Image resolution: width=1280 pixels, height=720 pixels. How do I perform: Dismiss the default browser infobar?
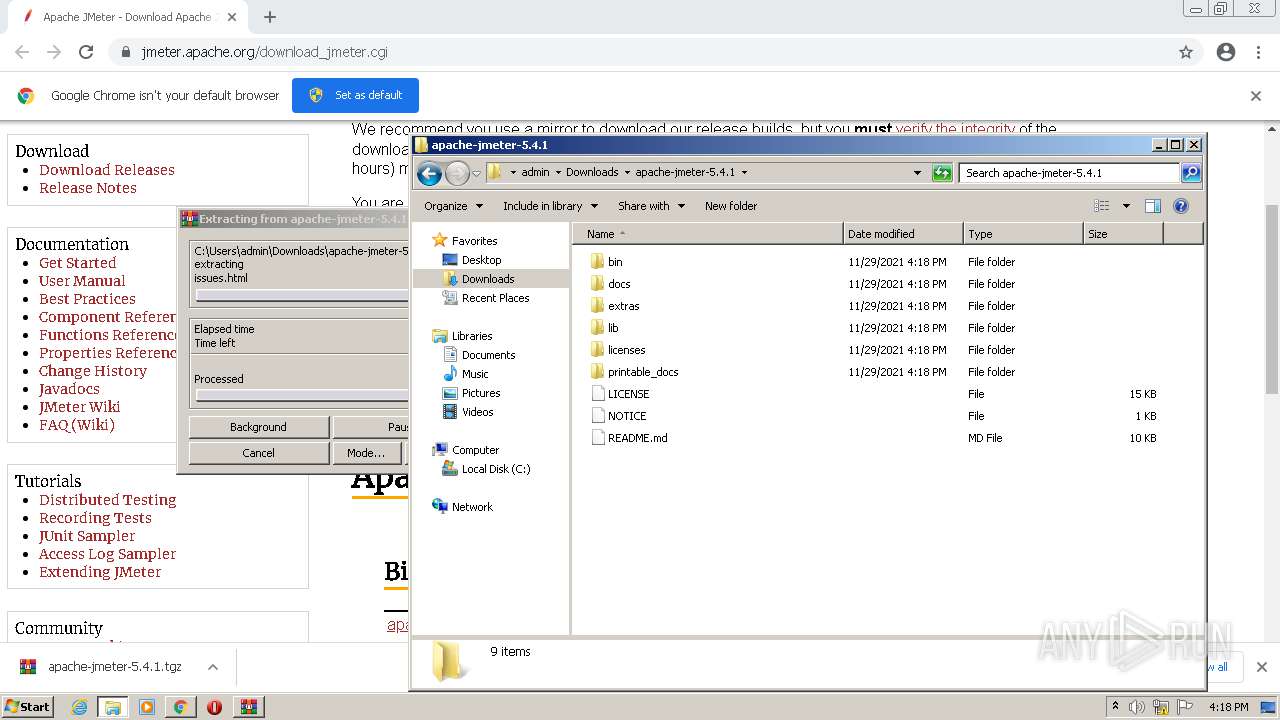(x=1256, y=96)
